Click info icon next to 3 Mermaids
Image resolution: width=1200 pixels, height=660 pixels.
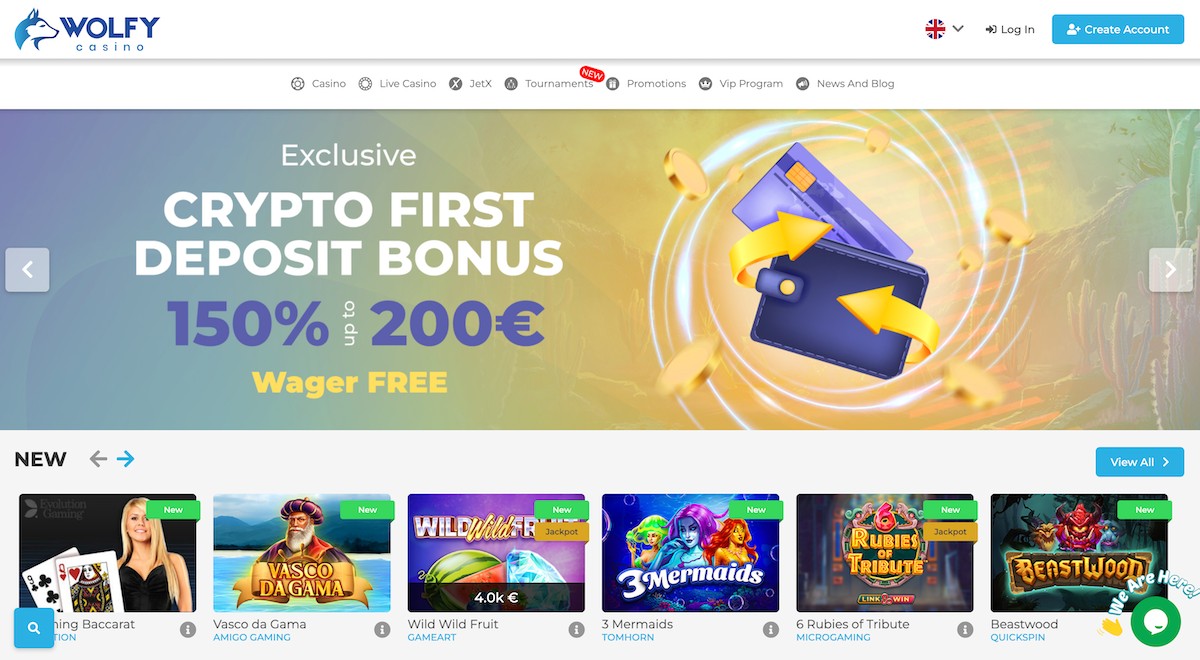tap(770, 630)
